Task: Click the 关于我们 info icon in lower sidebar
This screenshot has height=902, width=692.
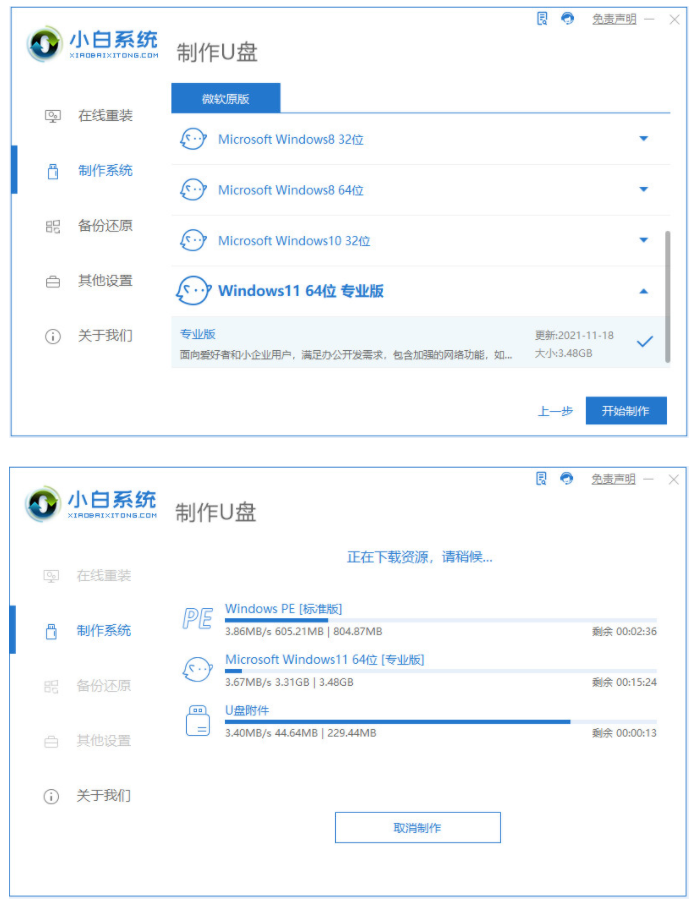Action: pyautogui.click(x=52, y=796)
